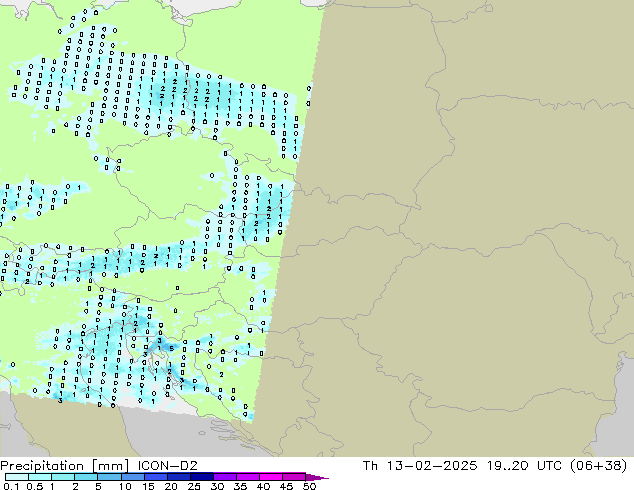Choose the 20–25 mm legend color box
Image resolution: width=634 pixels, height=490 pixels.
click(x=178, y=477)
